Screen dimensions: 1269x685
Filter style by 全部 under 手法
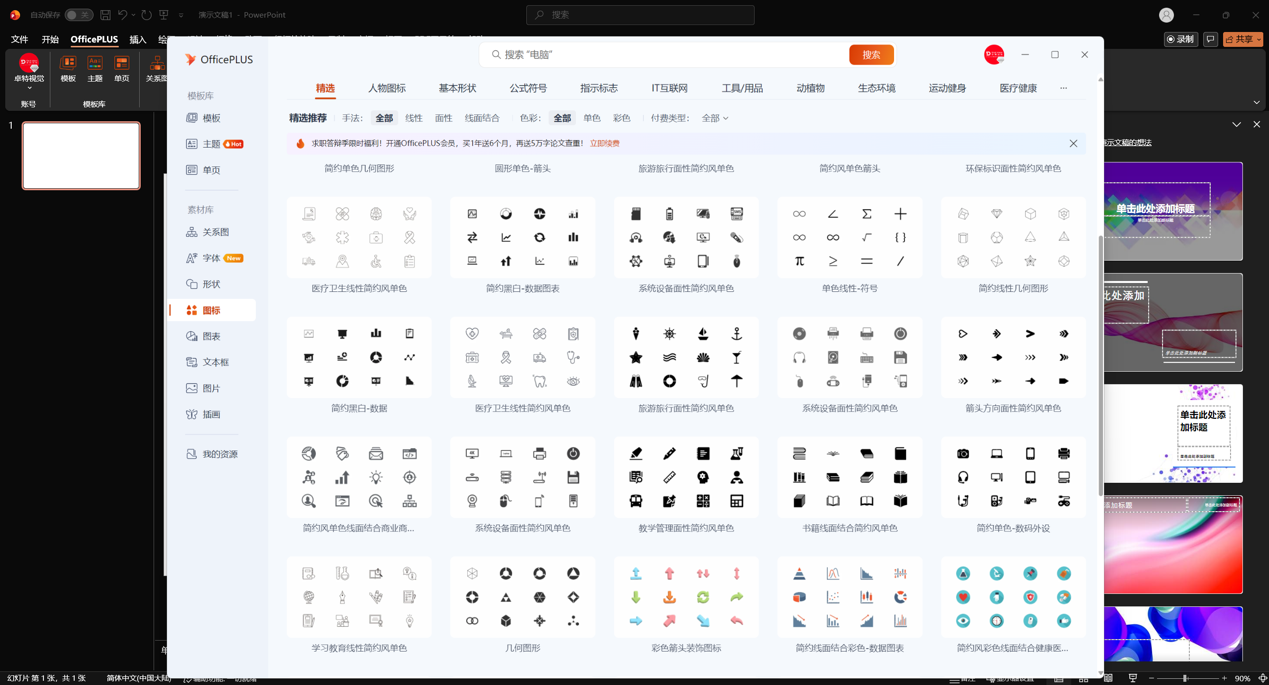click(x=384, y=118)
